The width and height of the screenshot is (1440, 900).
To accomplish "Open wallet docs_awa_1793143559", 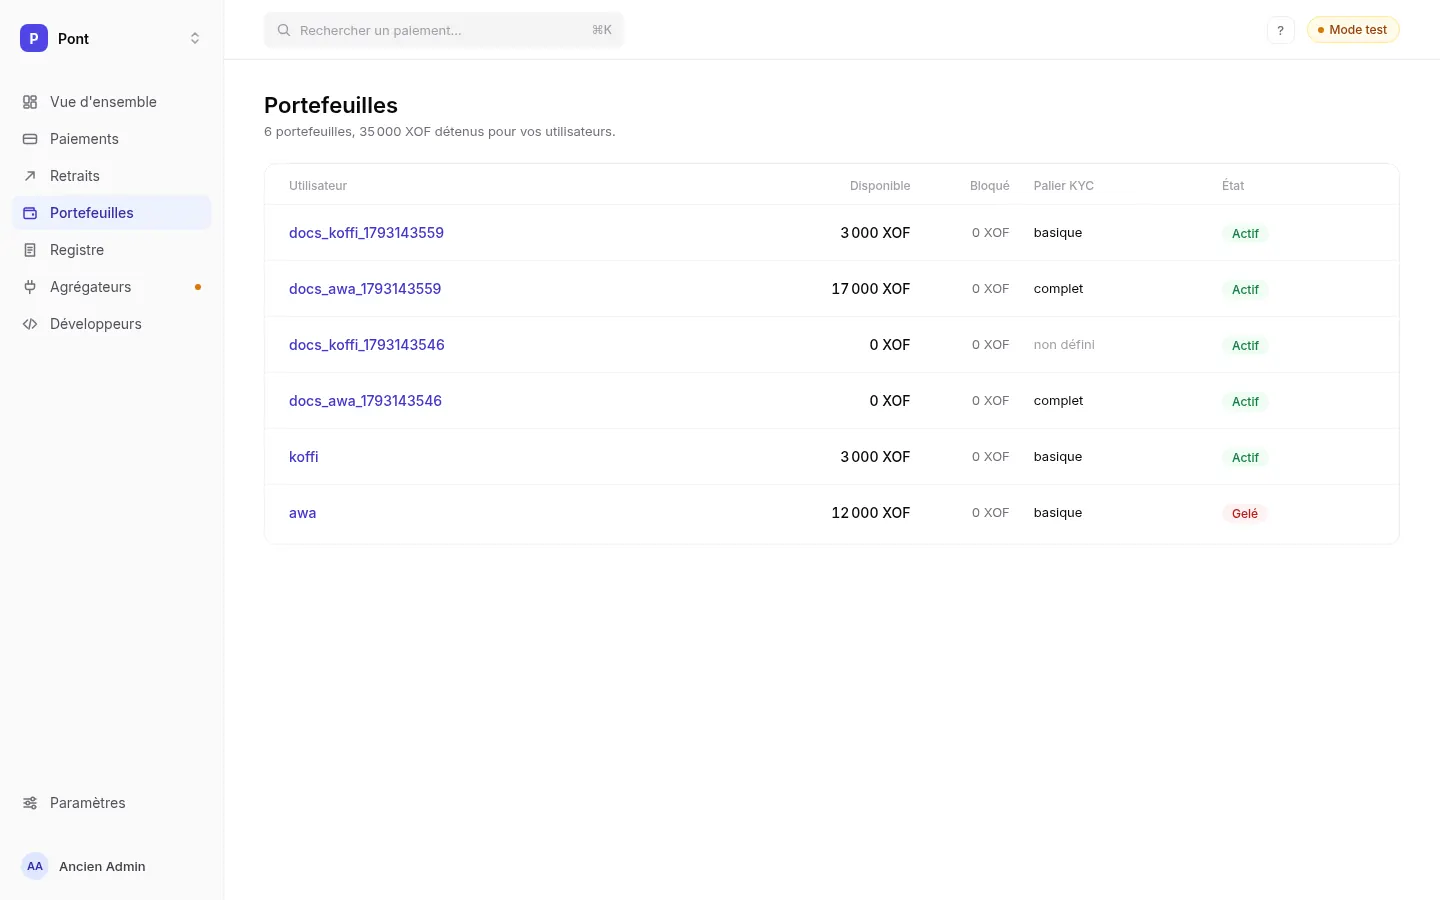I will pyautogui.click(x=365, y=289).
